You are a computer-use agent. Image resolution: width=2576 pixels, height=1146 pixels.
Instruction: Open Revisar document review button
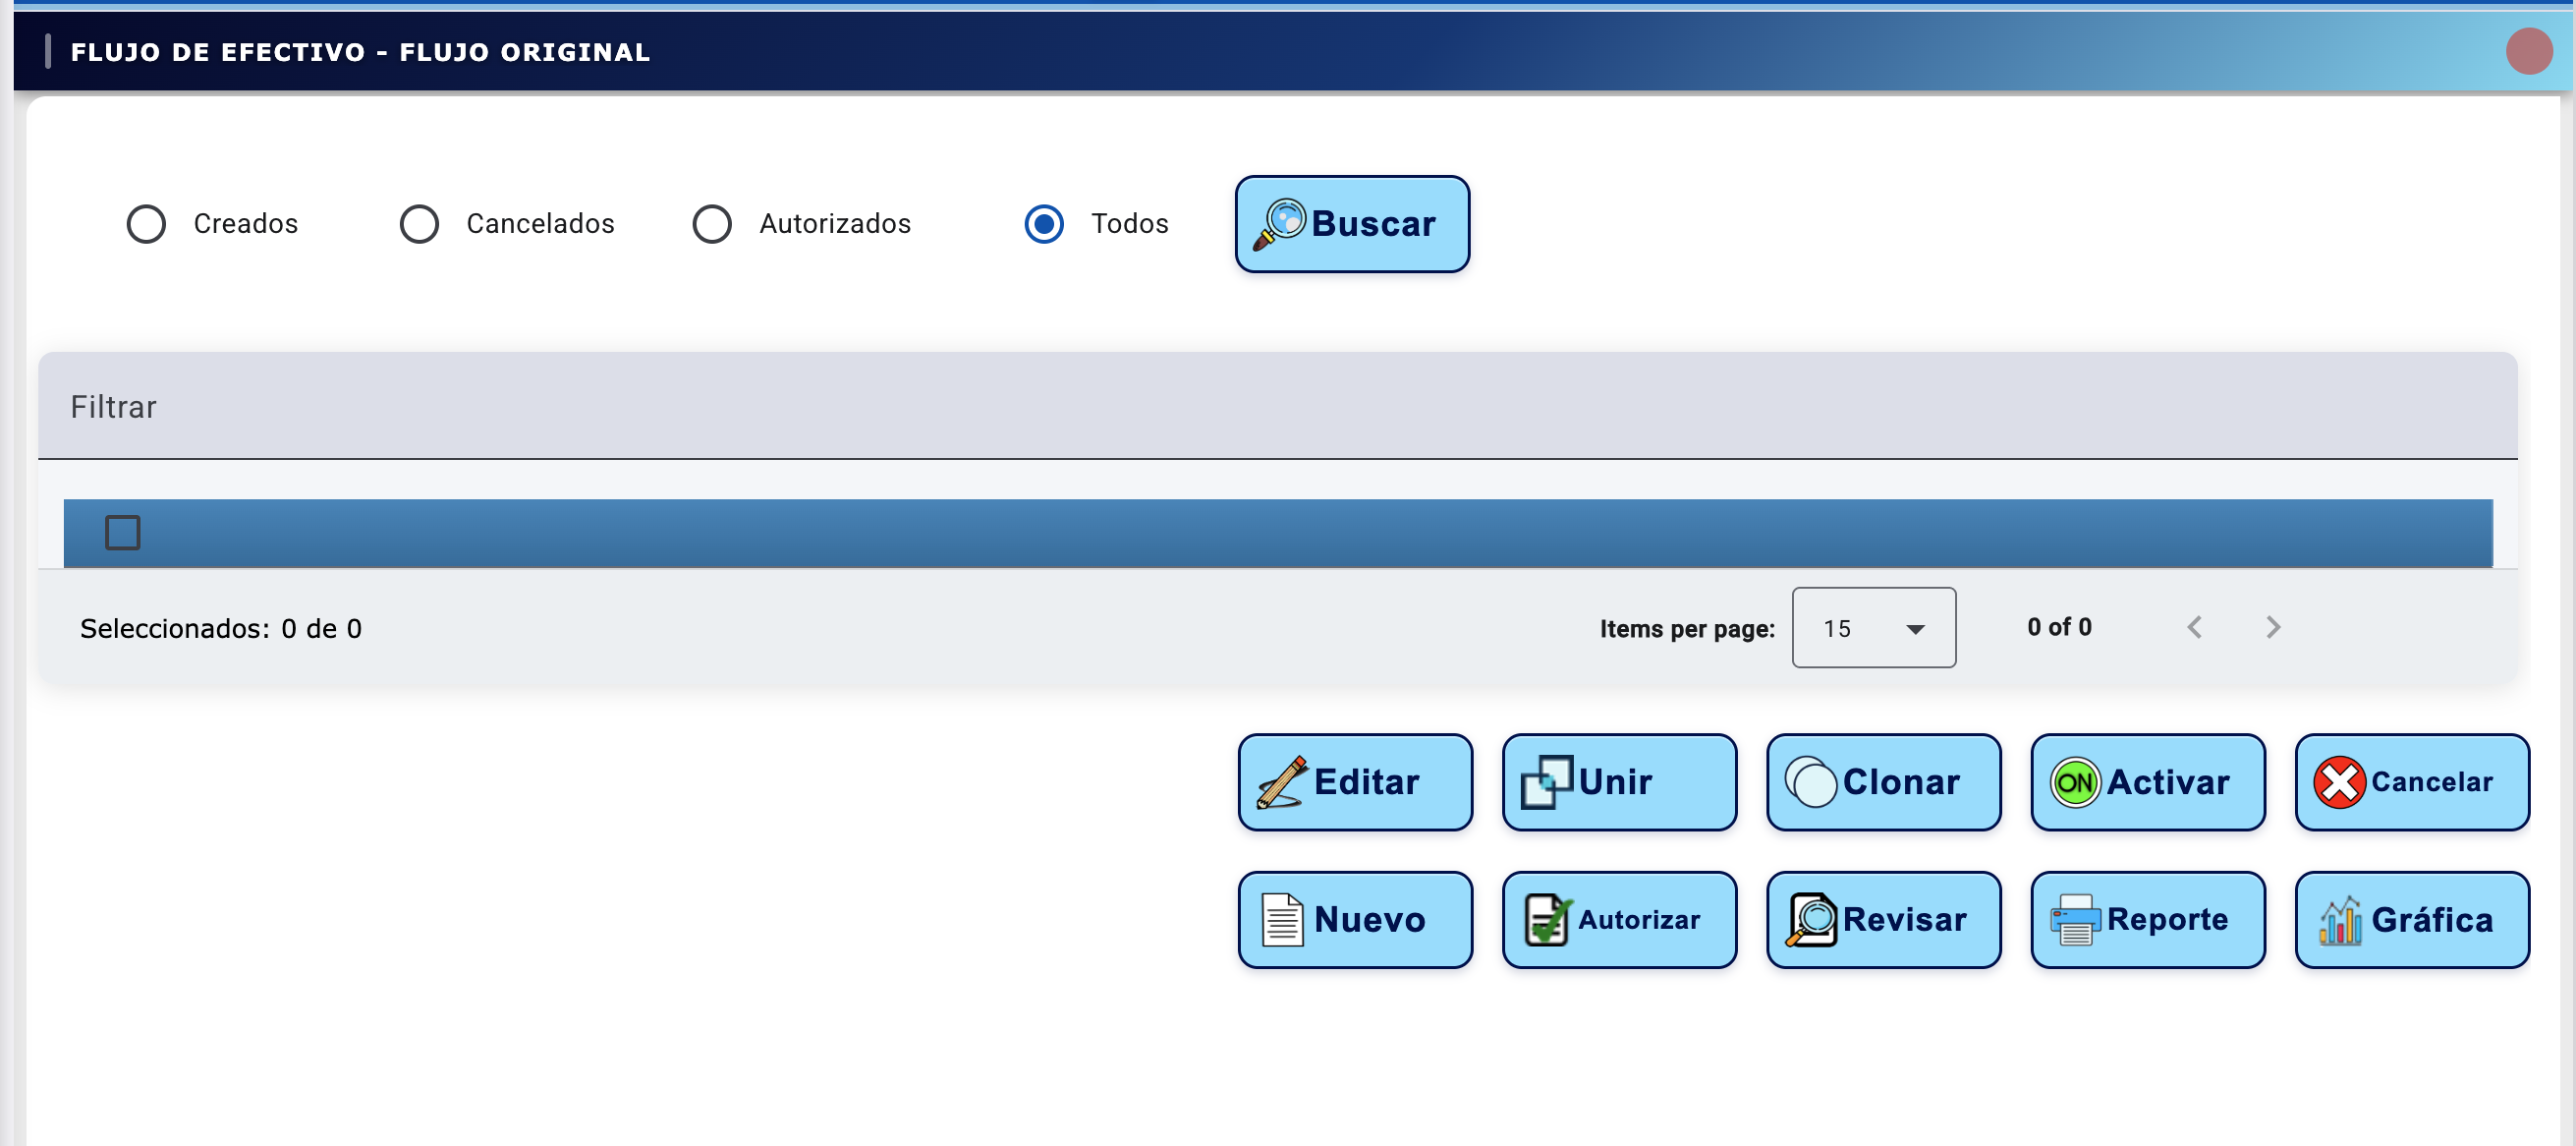click(x=1882, y=919)
